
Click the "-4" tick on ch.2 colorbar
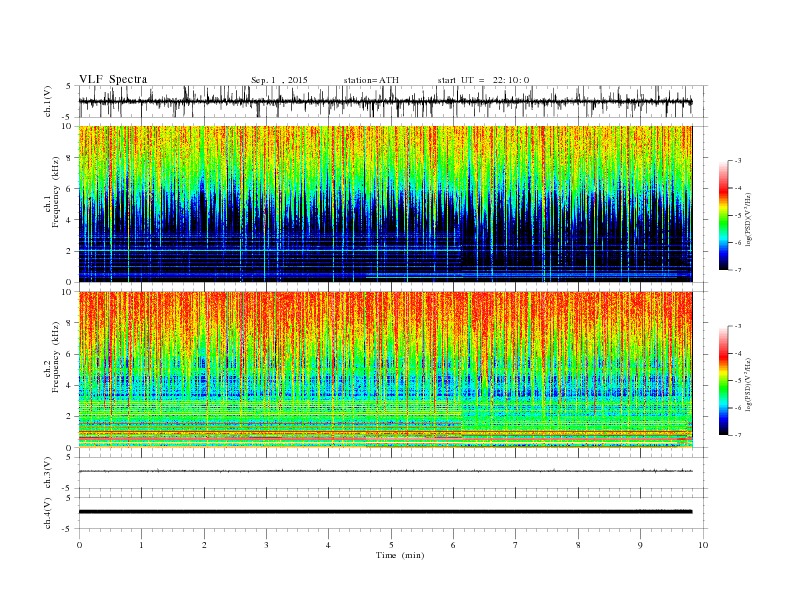pos(738,353)
